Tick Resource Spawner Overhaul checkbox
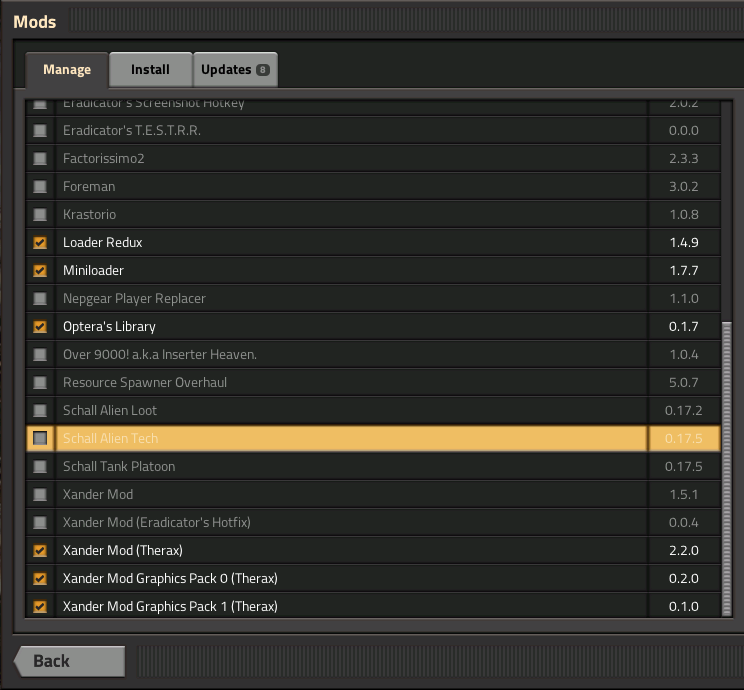Image resolution: width=744 pixels, height=690 pixels. point(40,382)
